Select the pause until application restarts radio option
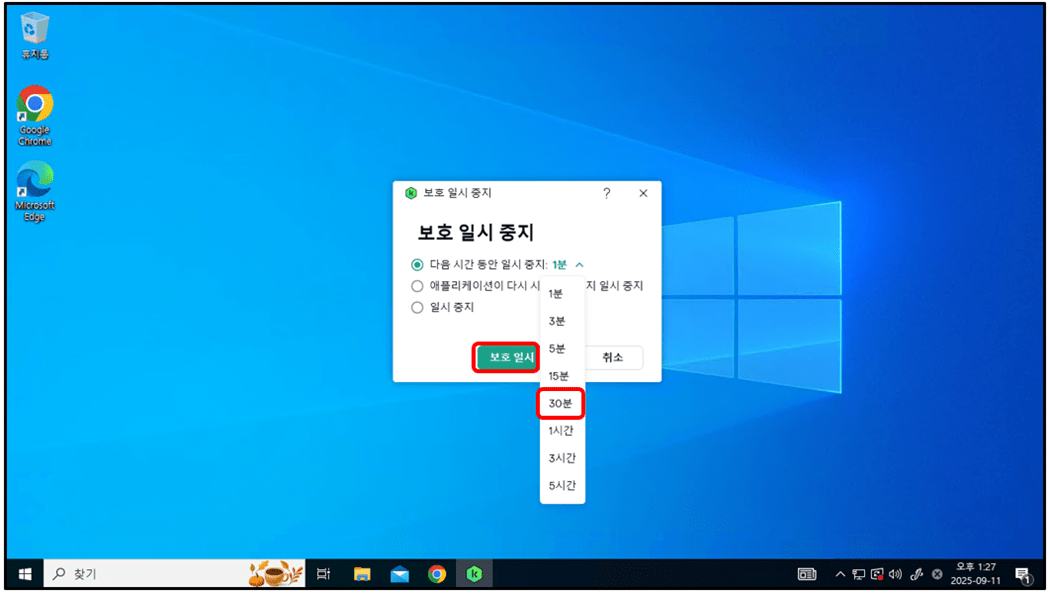 (x=418, y=286)
